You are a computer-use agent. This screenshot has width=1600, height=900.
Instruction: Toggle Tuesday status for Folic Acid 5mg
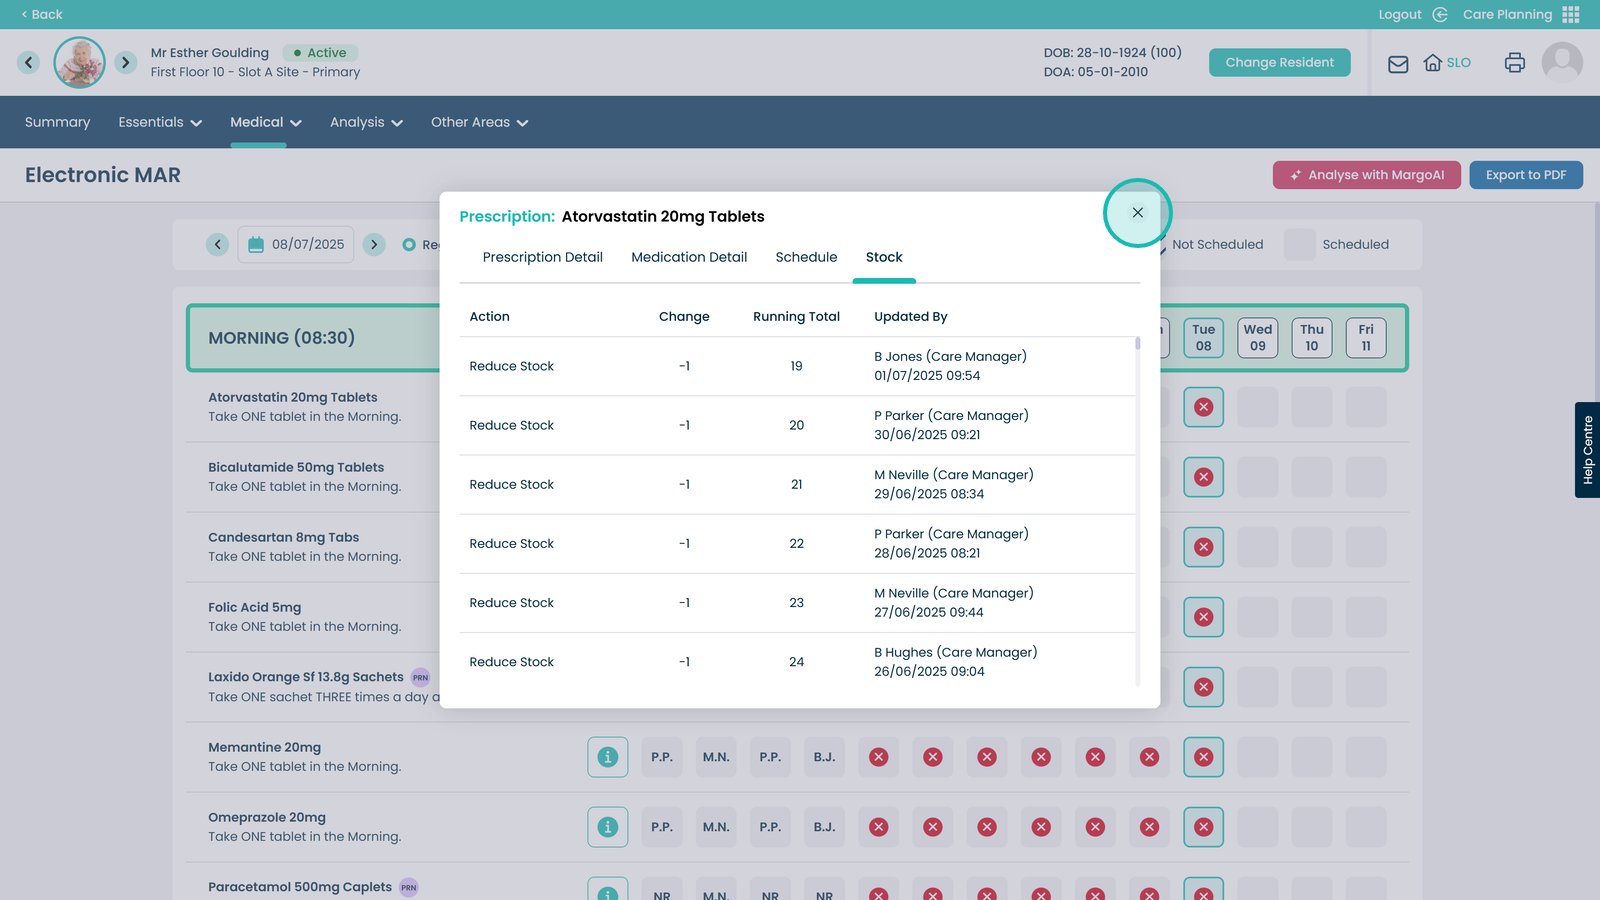coord(1203,617)
